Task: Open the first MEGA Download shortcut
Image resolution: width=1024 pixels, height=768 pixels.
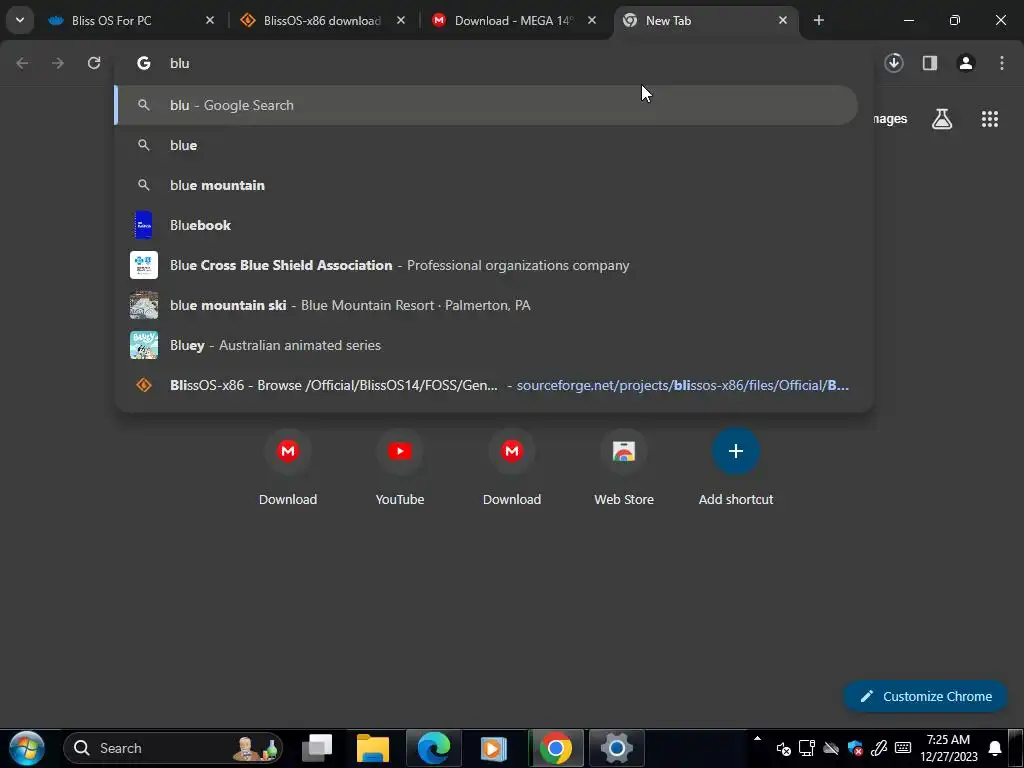Action: pyautogui.click(x=287, y=468)
